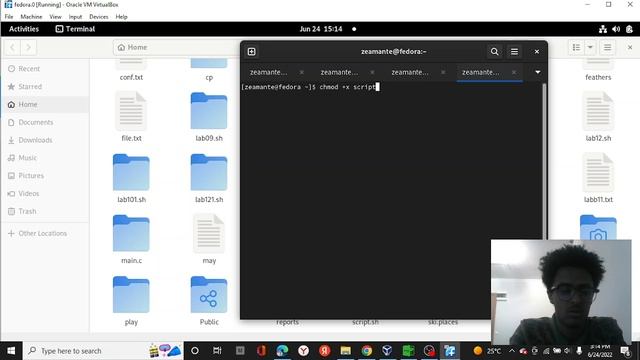640x360 pixels.
Task: Click the terminal command line input
Action: pos(311,87)
